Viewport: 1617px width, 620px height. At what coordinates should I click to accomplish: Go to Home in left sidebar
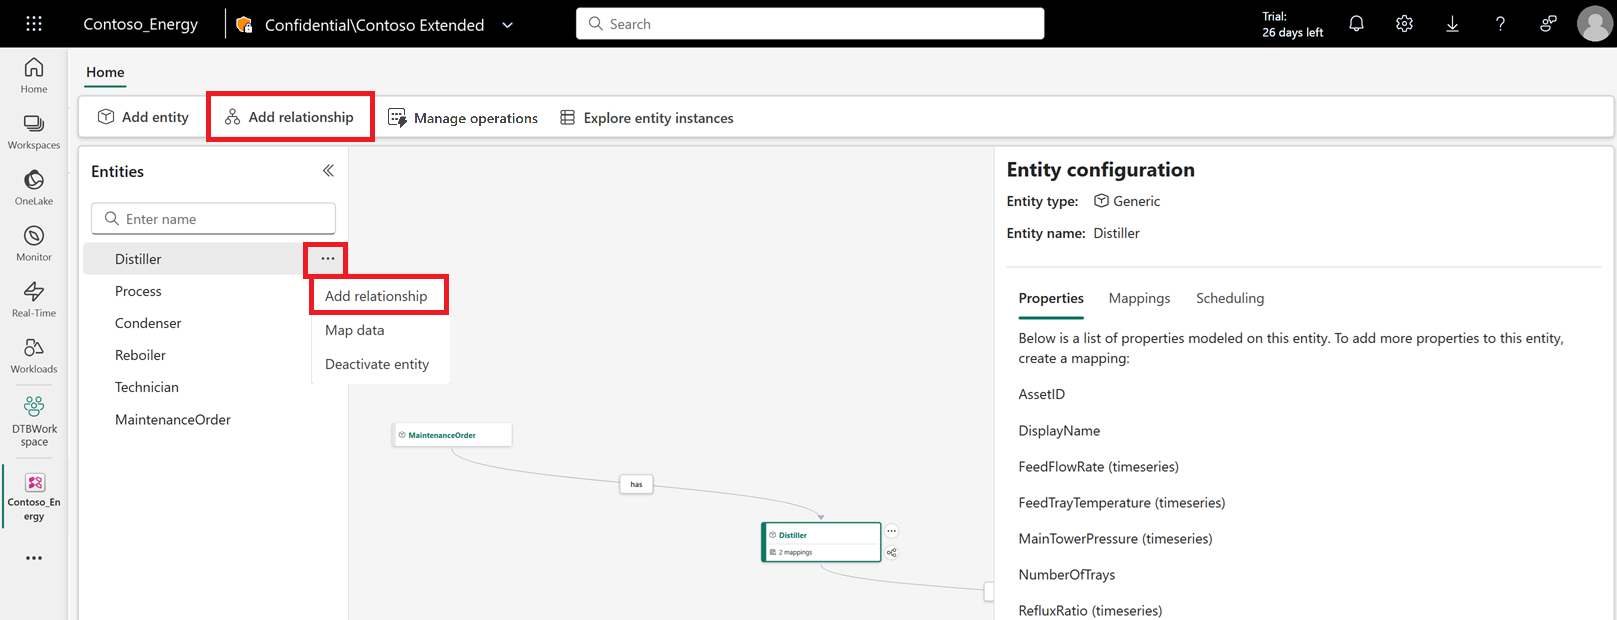point(34,75)
